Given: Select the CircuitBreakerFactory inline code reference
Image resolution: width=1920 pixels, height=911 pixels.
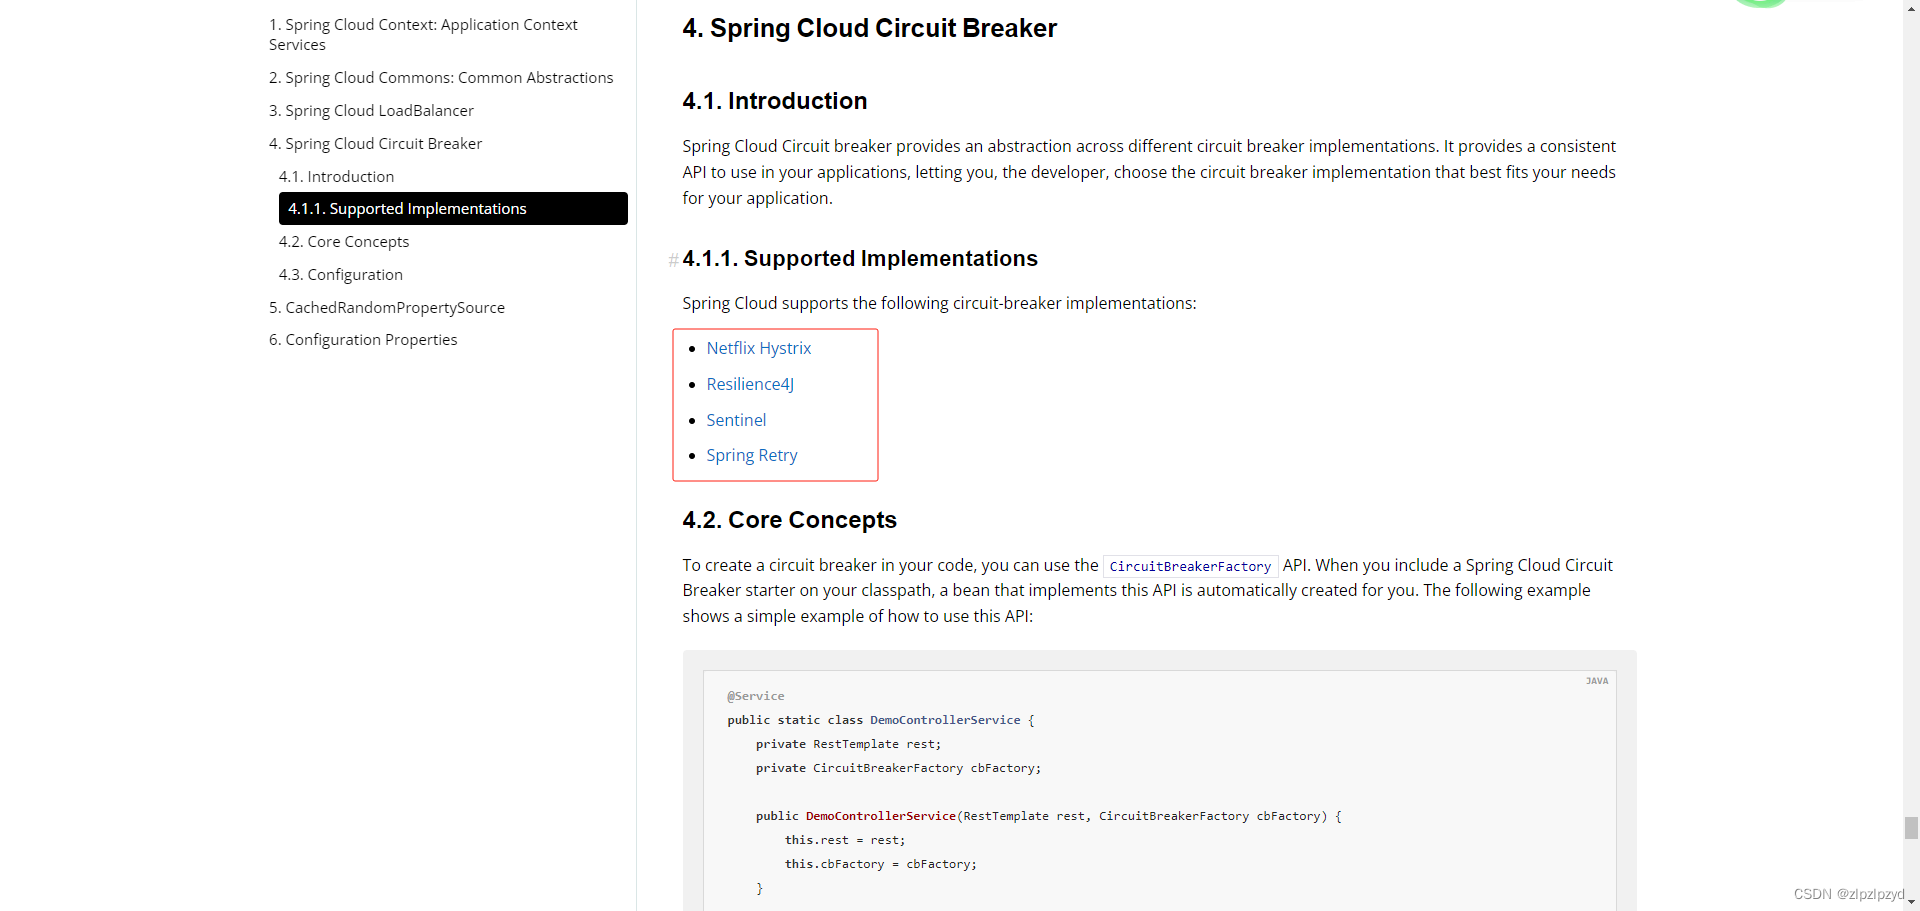Looking at the screenshot, I should click(1189, 565).
